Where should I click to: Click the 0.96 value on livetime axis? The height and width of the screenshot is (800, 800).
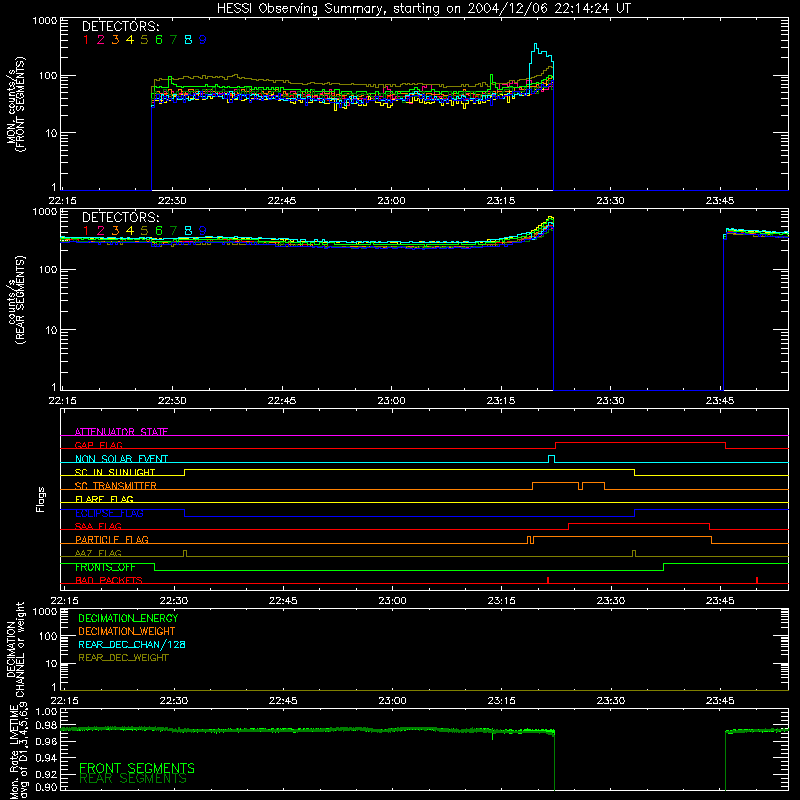(46, 741)
